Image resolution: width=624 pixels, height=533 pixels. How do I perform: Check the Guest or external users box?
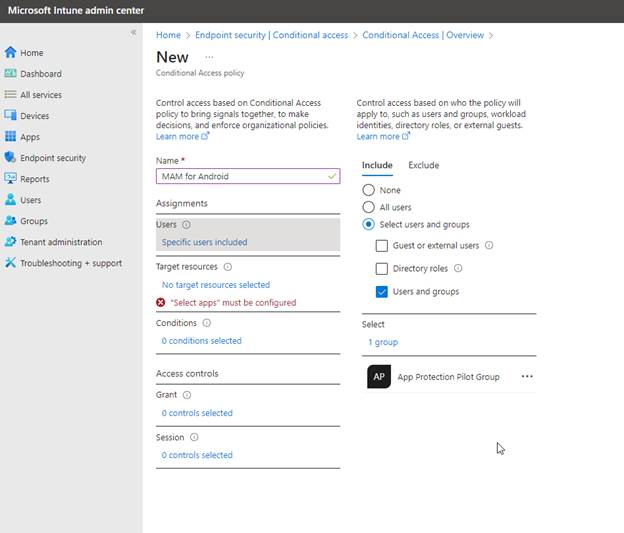click(382, 245)
